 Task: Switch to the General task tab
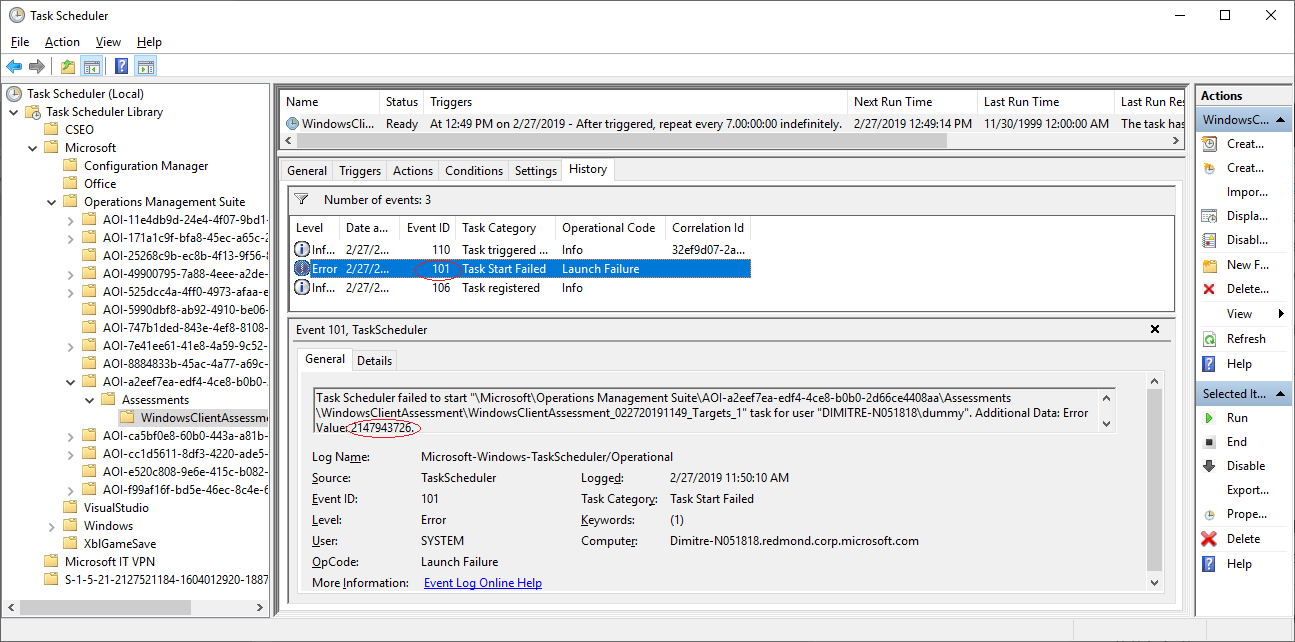click(x=307, y=171)
